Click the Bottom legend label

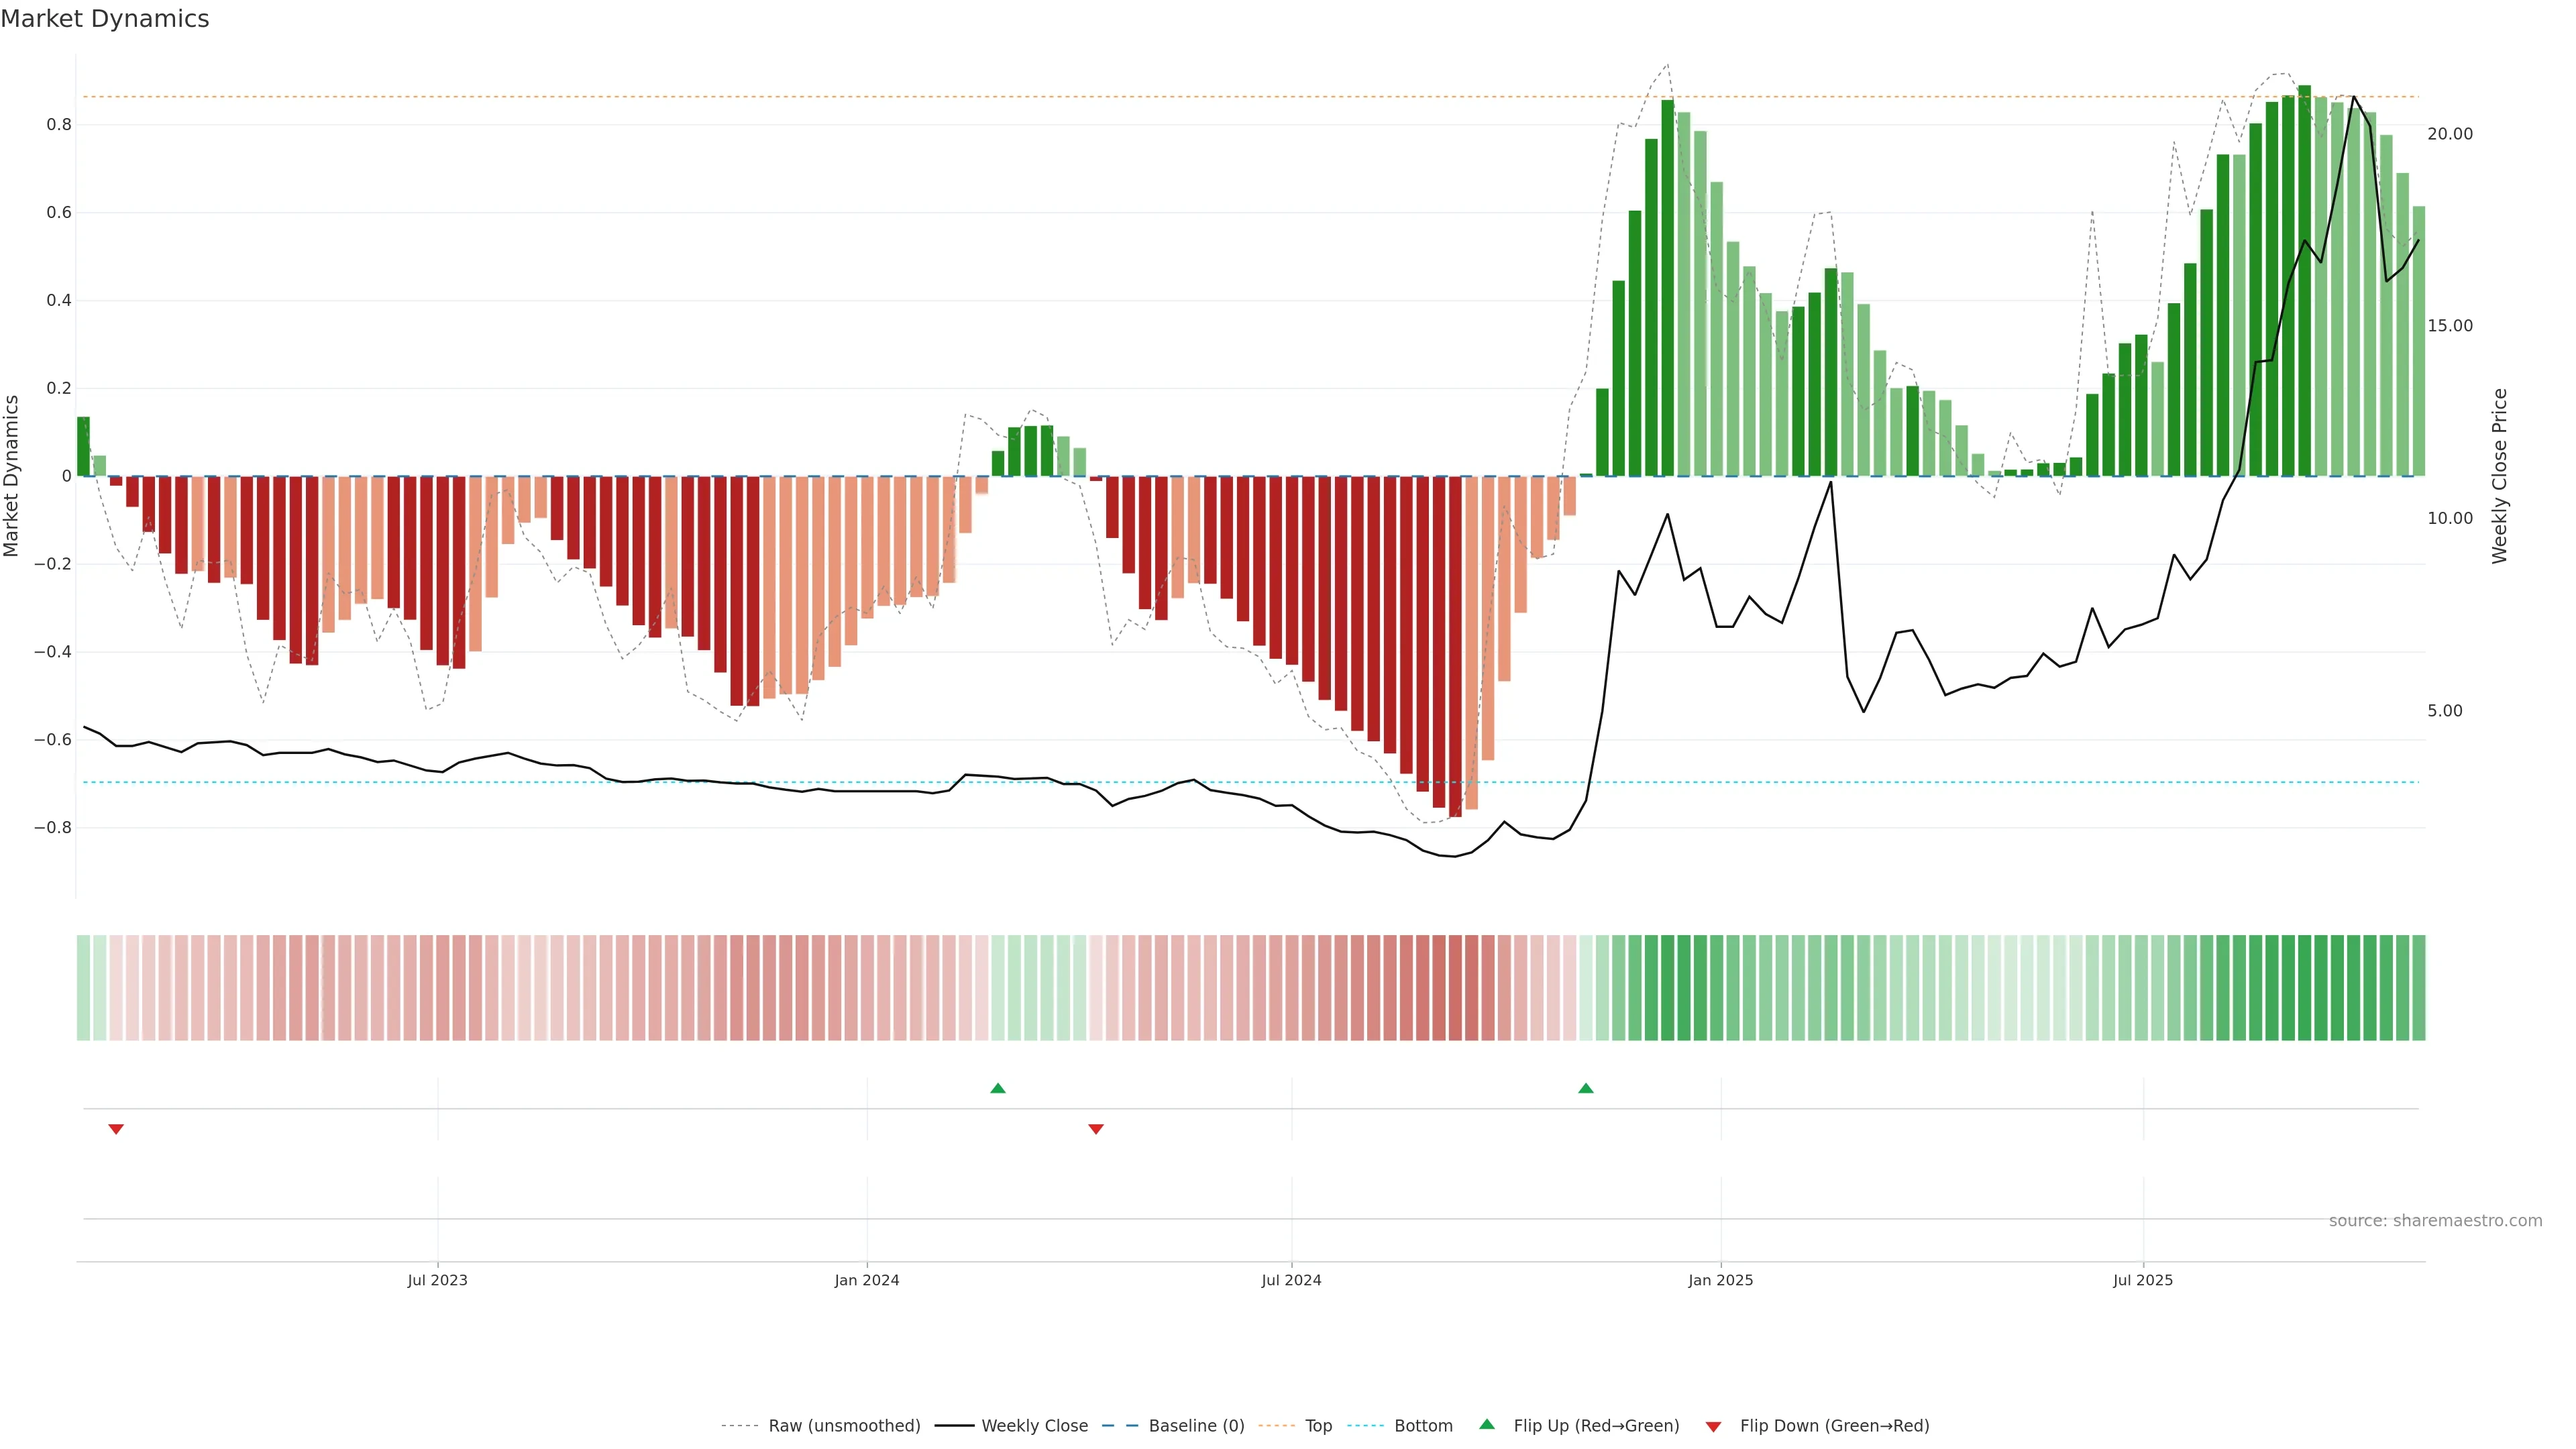click(1423, 1426)
